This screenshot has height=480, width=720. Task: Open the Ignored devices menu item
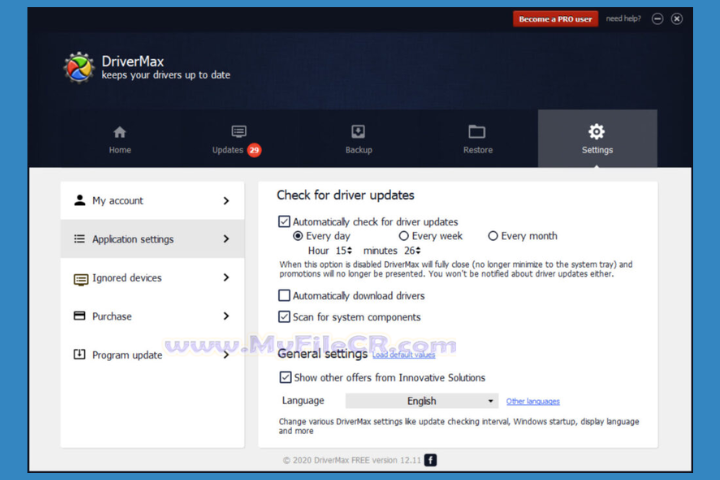point(152,277)
